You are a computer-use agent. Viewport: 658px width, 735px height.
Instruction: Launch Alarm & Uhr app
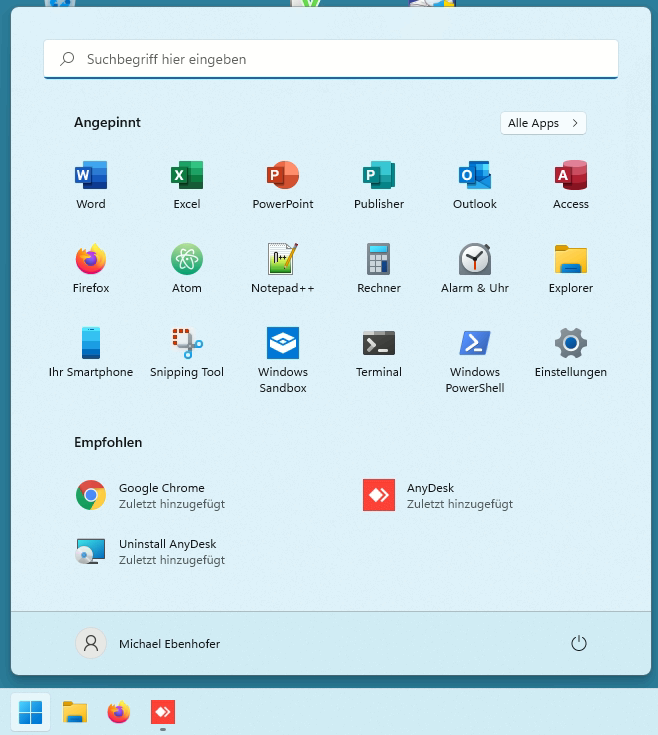[475, 269]
